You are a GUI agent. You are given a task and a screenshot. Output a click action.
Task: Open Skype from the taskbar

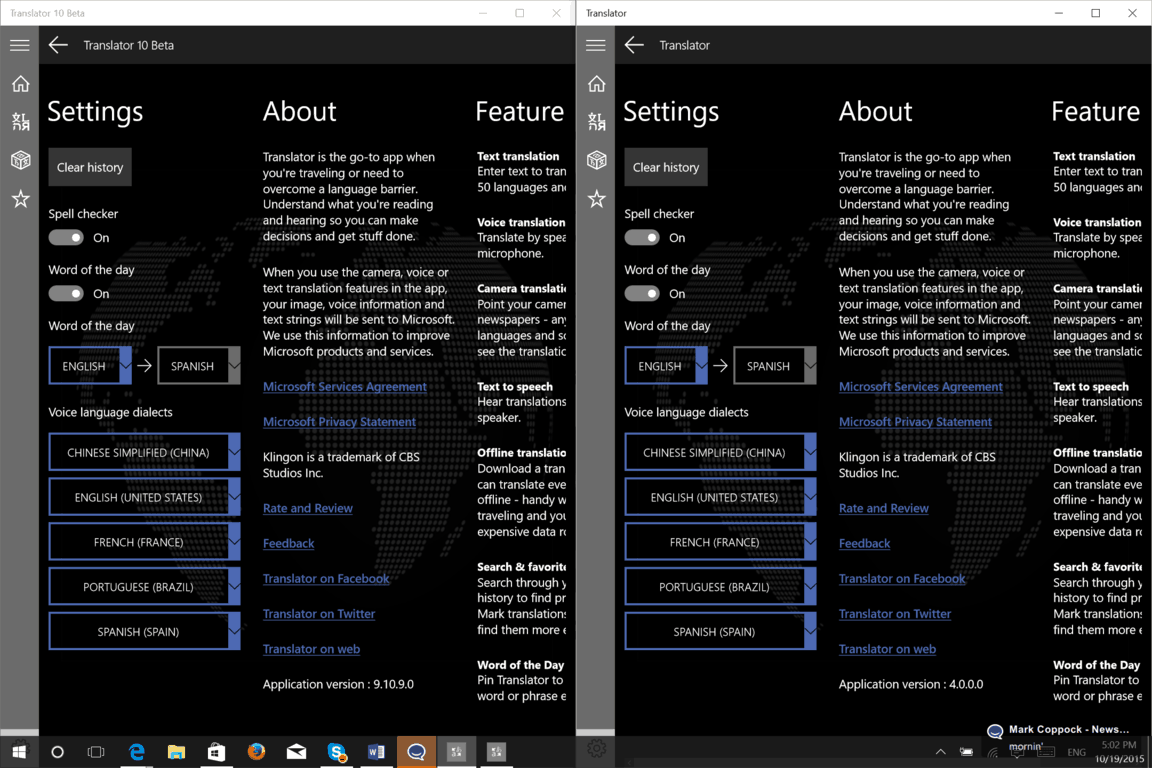(x=336, y=752)
